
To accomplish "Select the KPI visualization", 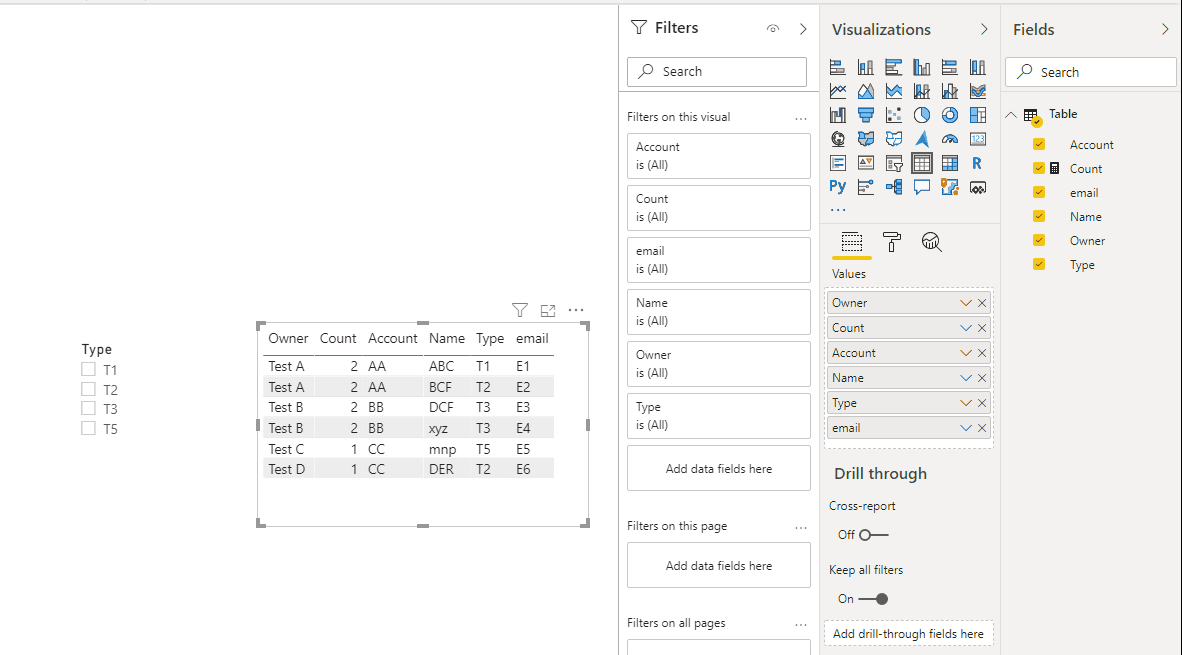I will 865,163.
